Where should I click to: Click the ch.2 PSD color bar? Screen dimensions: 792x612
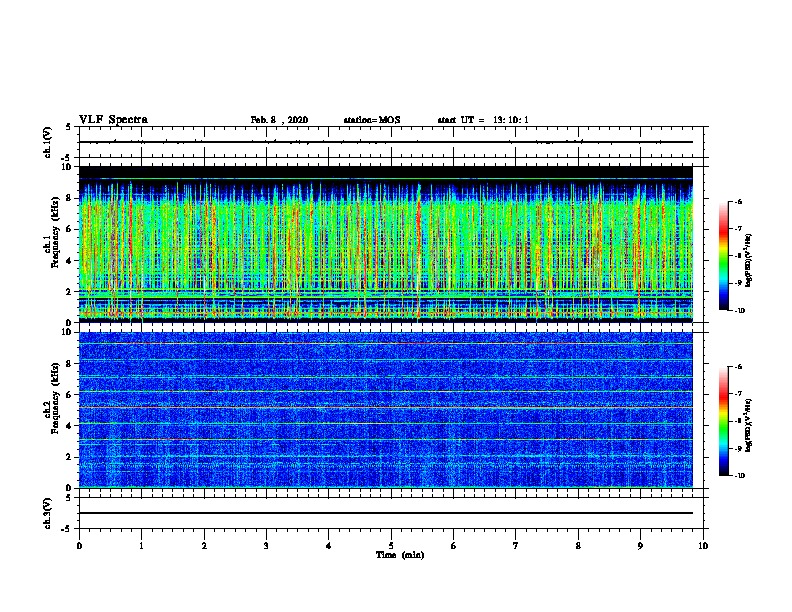click(723, 421)
